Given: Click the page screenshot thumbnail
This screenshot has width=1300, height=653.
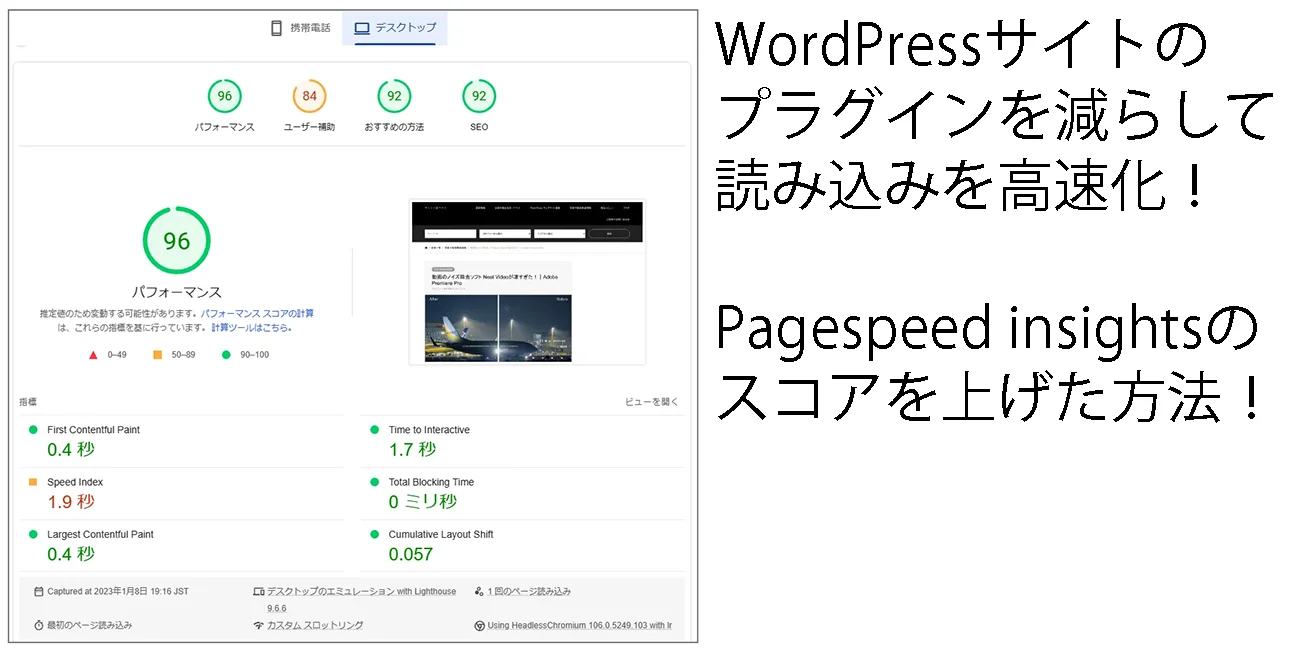Looking at the screenshot, I should pos(527,282).
